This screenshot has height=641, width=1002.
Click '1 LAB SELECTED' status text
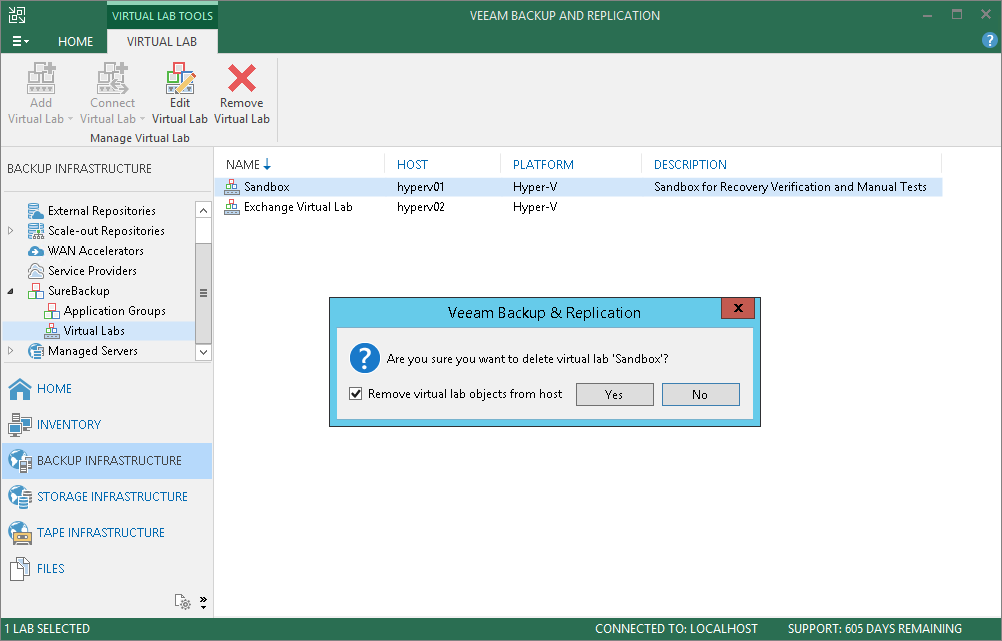click(47, 629)
